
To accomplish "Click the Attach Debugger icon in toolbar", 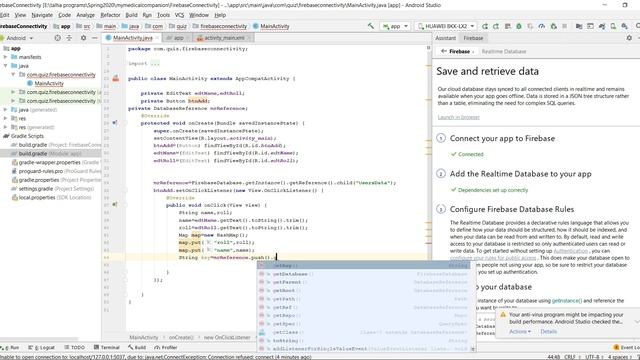I will (x=553, y=26).
